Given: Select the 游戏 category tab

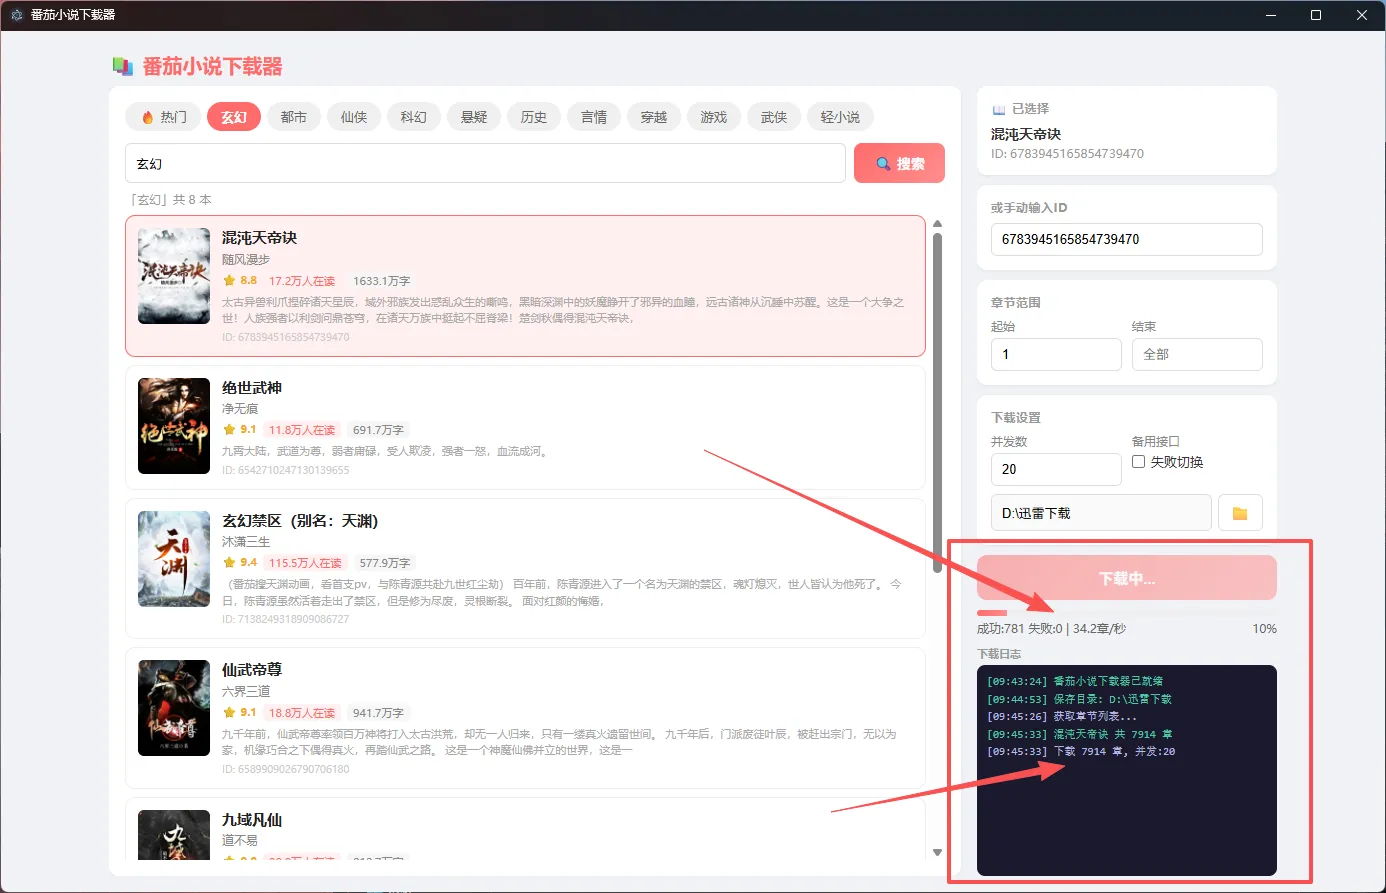Looking at the screenshot, I should pos(714,117).
